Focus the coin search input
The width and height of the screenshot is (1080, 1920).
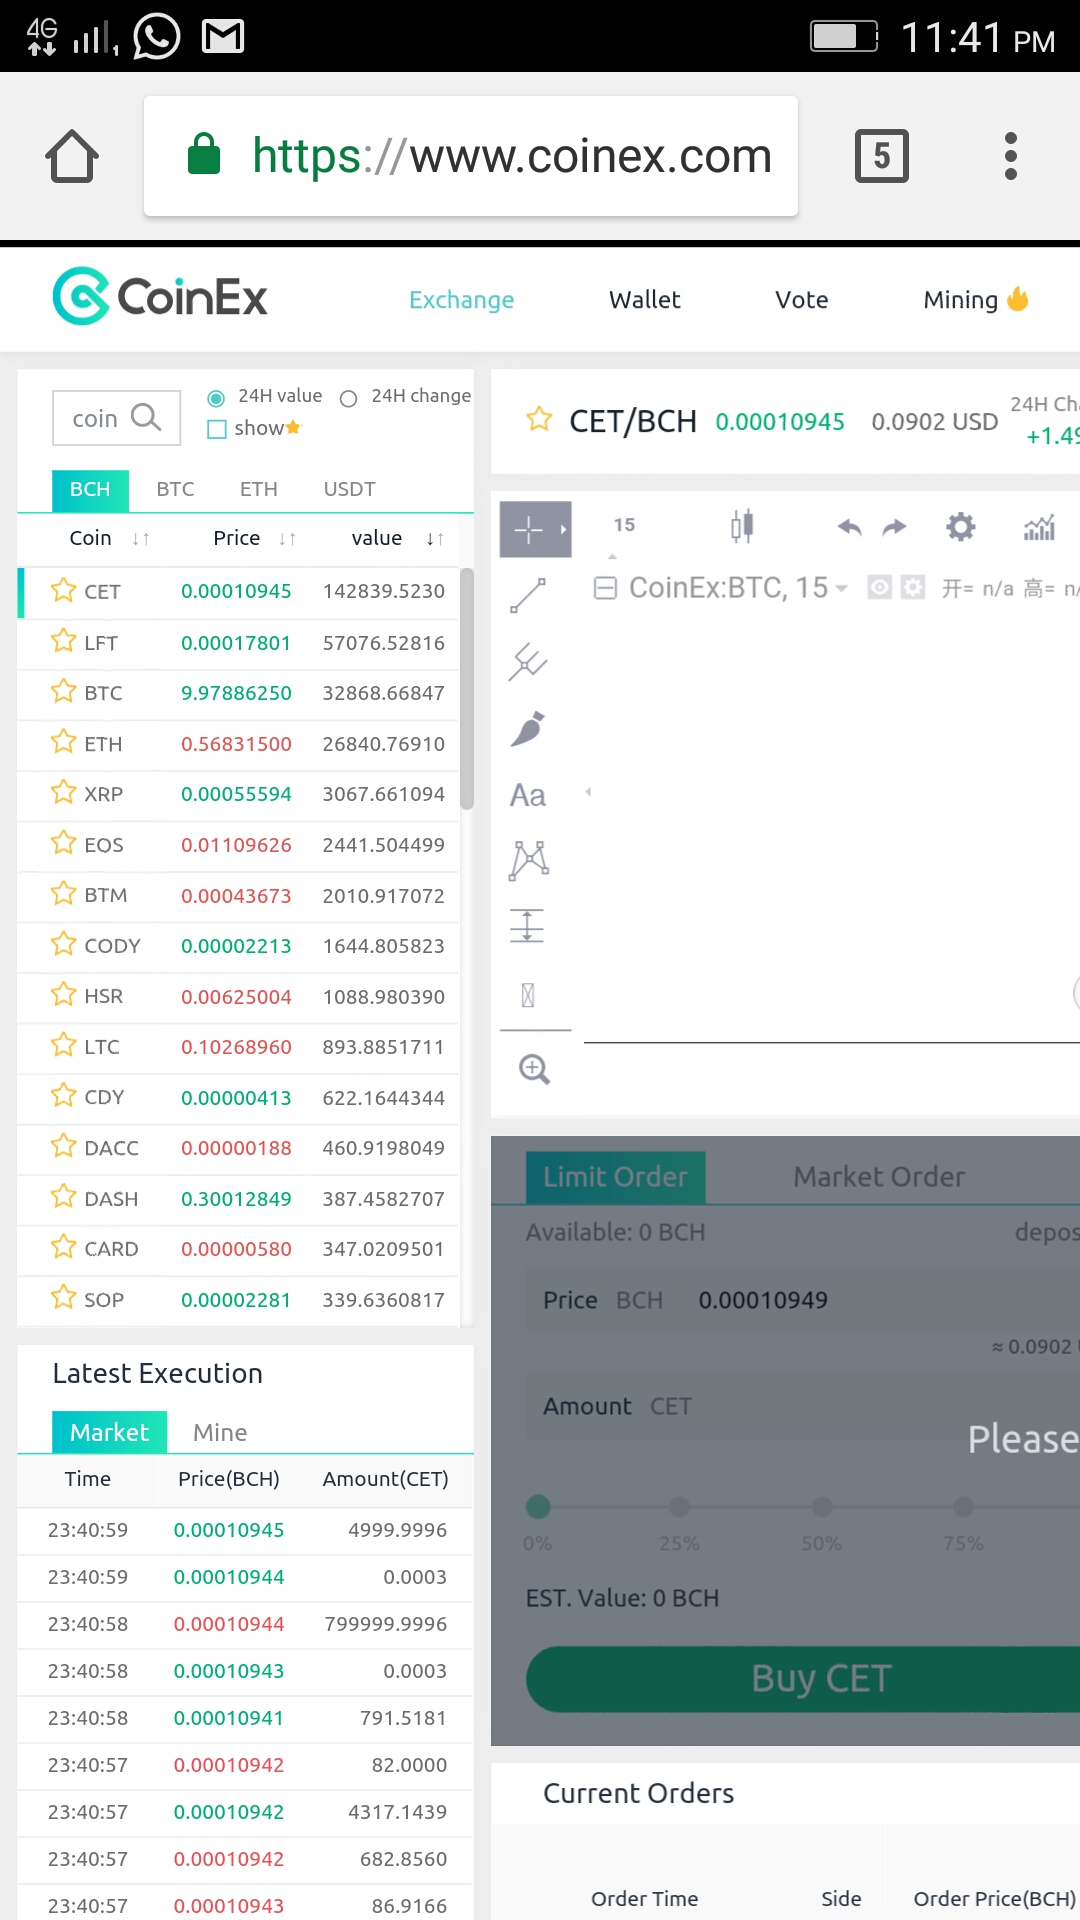point(116,418)
